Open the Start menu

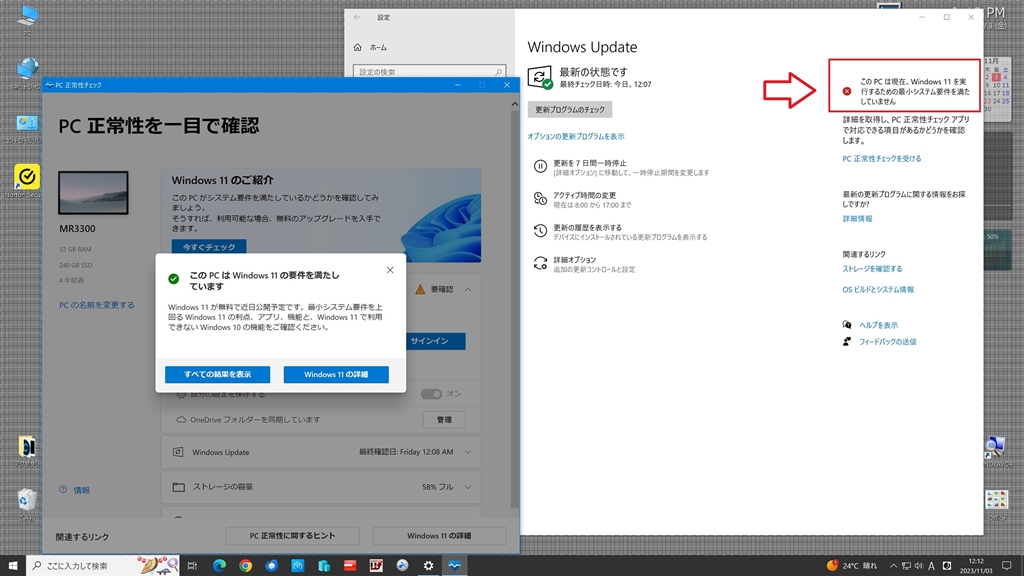coord(12,566)
